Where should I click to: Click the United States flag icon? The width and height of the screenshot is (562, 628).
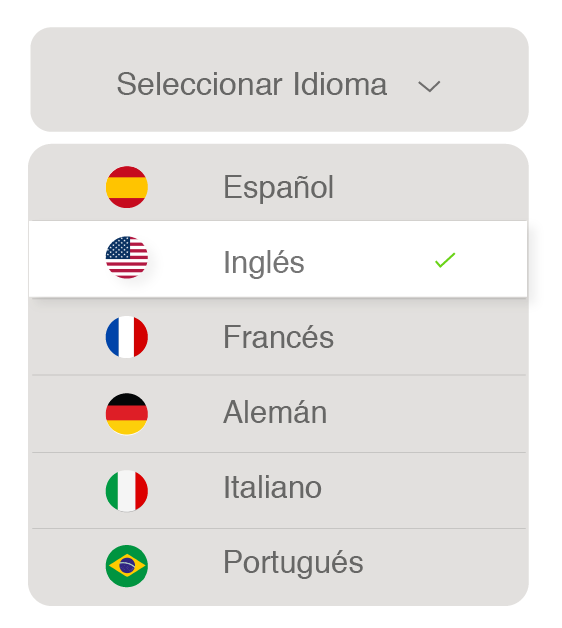pos(127,258)
